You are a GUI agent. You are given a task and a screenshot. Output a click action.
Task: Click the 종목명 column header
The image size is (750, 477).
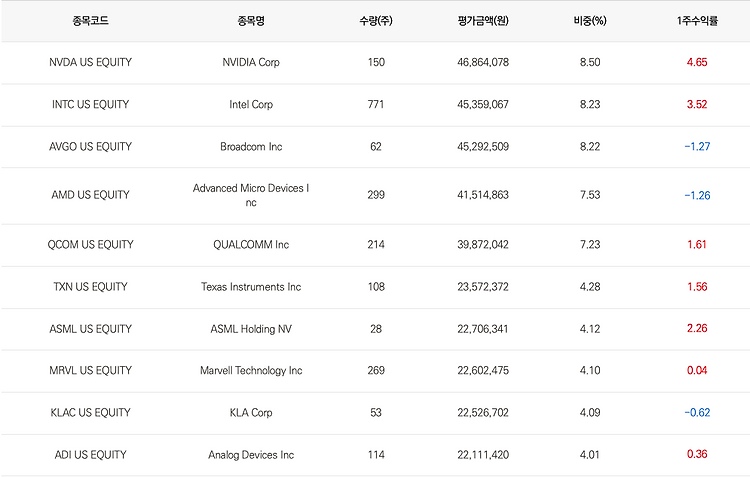tap(251, 21)
